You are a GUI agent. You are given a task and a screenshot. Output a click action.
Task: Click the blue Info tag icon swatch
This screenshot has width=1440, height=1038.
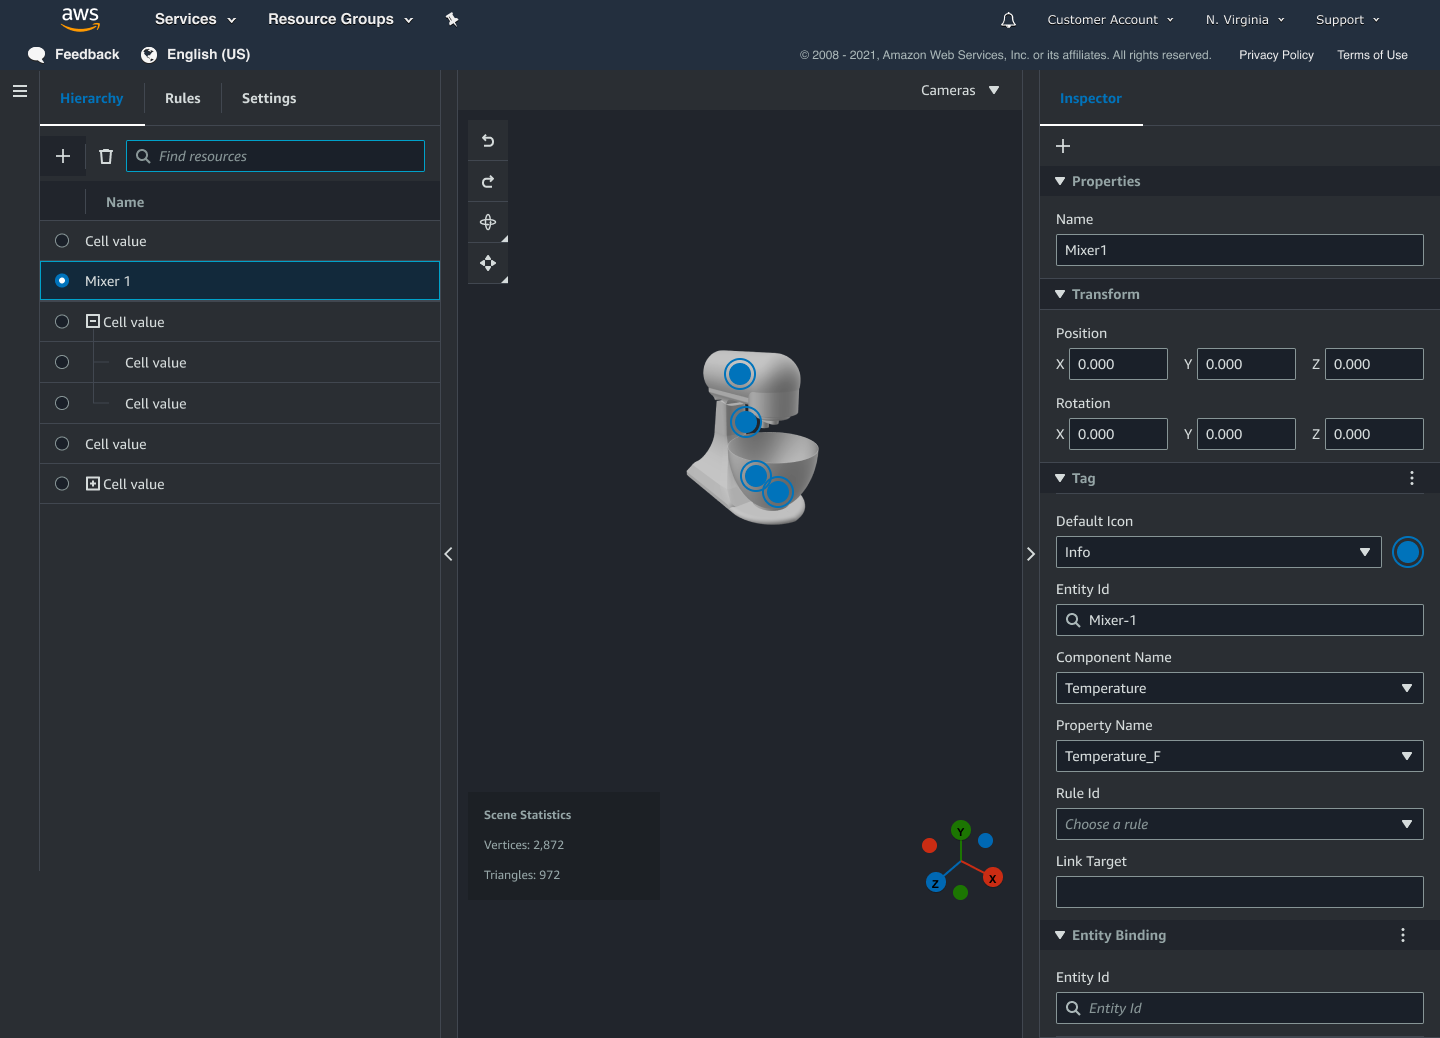pyautogui.click(x=1408, y=551)
